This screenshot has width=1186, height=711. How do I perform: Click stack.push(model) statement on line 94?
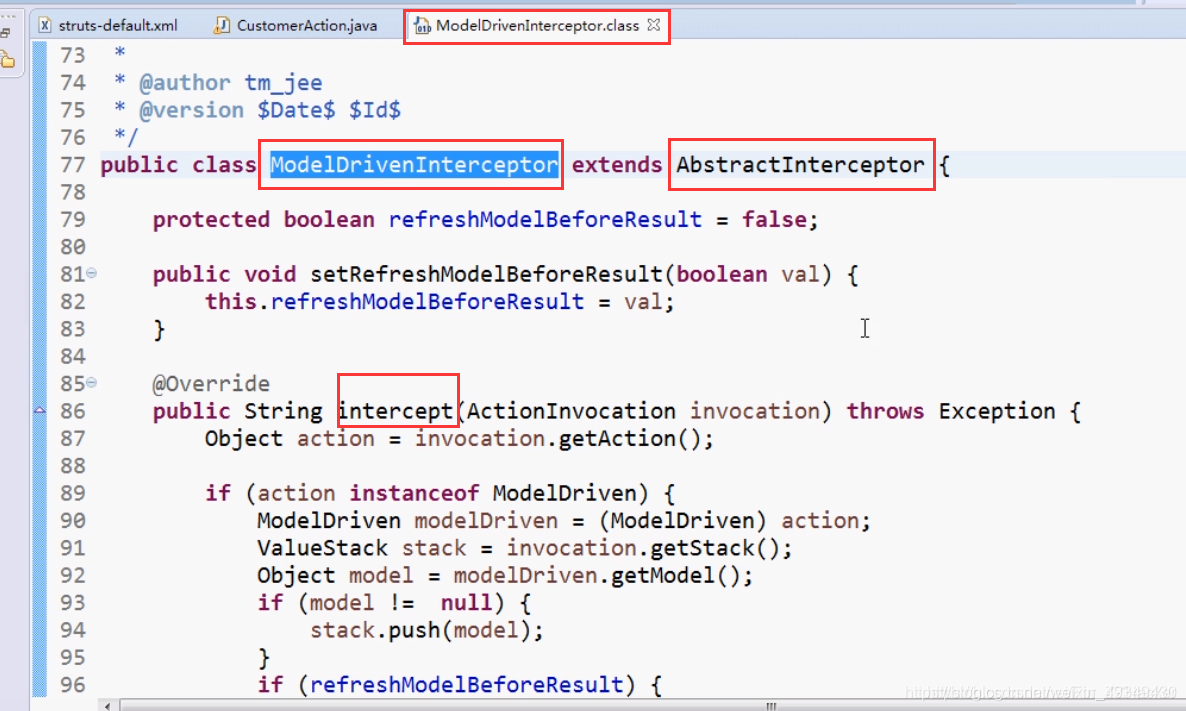coord(427,630)
